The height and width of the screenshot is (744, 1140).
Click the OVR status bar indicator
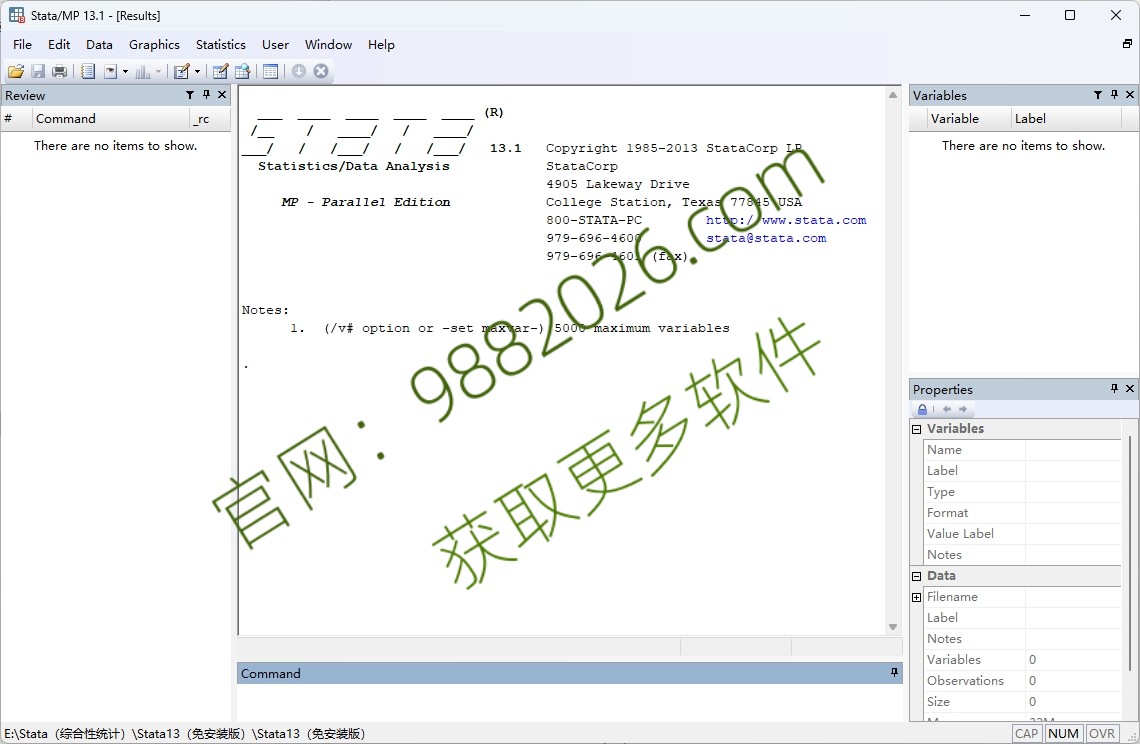(1101, 733)
